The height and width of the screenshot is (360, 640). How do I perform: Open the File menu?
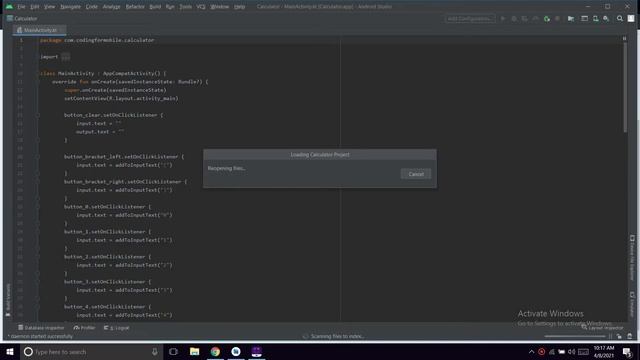(21, 7)
